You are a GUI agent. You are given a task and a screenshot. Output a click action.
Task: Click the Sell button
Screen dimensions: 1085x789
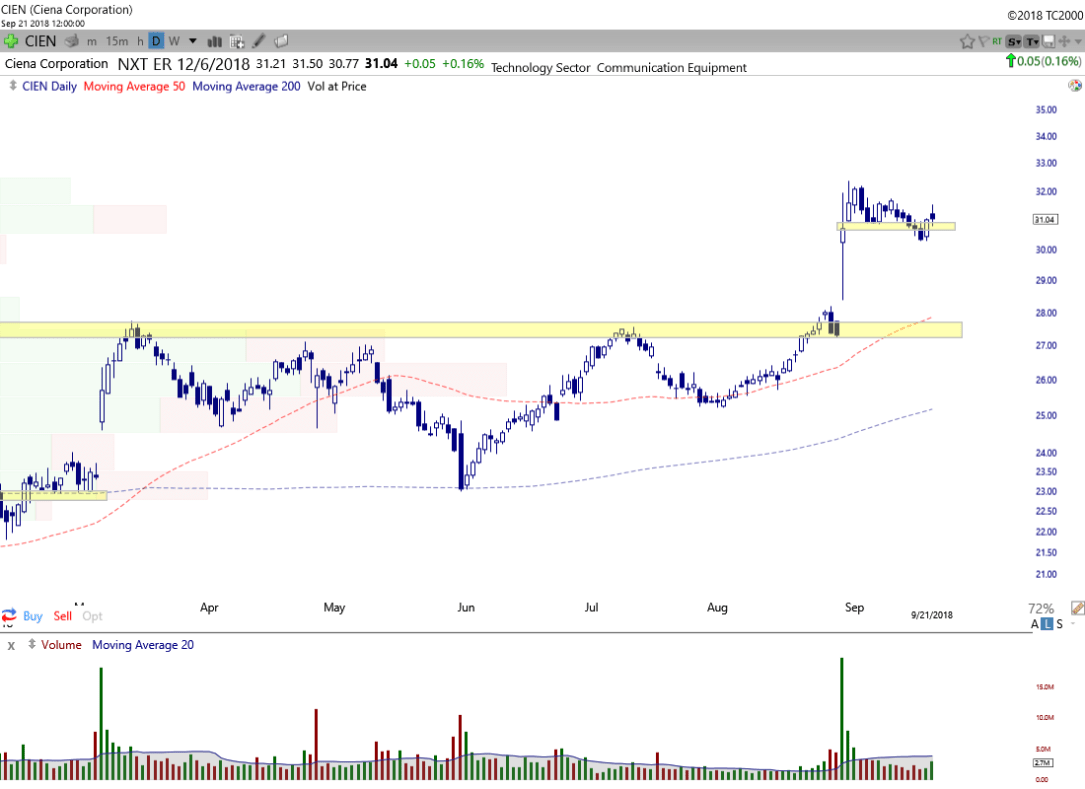[63, 616]
